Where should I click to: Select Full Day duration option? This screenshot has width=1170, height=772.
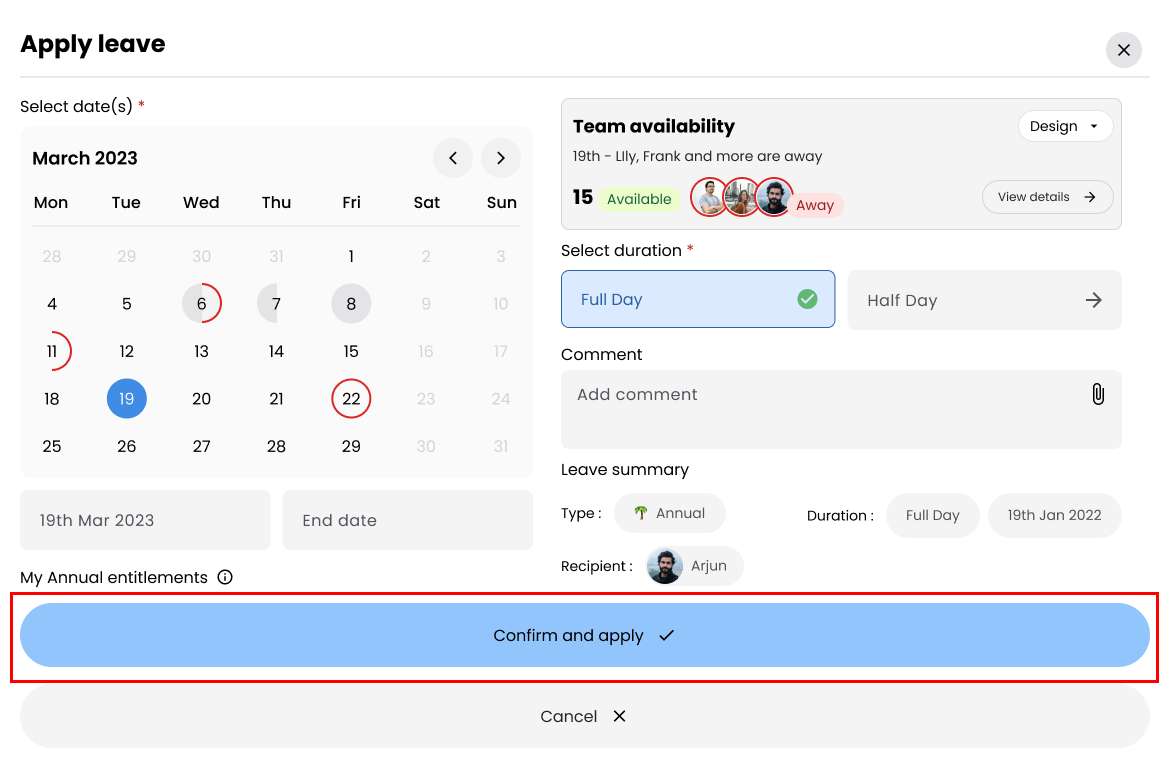coord(697,299)
